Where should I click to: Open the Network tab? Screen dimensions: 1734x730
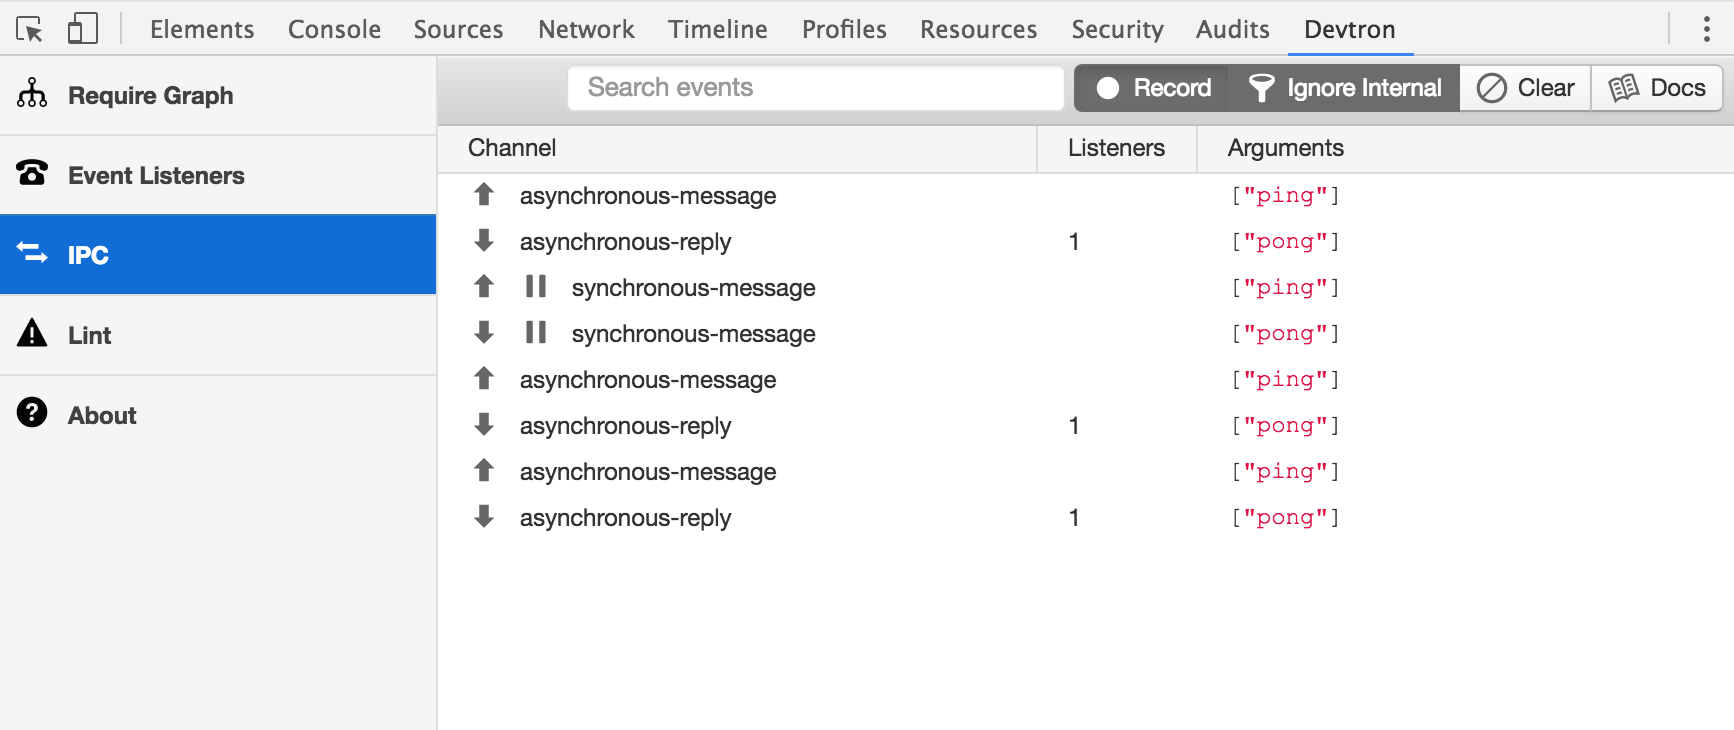pos(586,29)
